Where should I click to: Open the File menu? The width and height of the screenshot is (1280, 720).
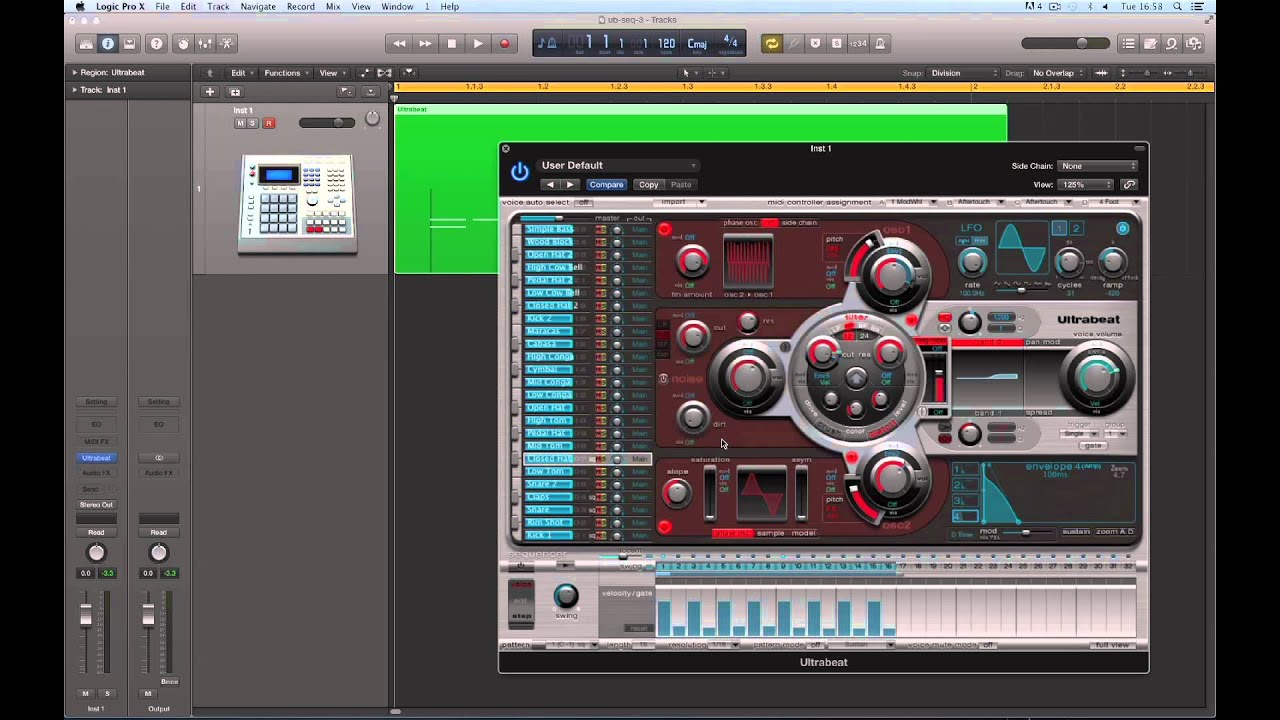pos(162,7)
